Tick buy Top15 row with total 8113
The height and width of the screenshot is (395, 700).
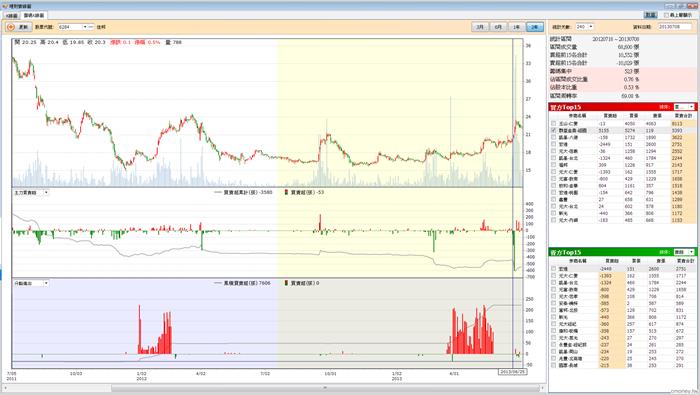(554, 123)
